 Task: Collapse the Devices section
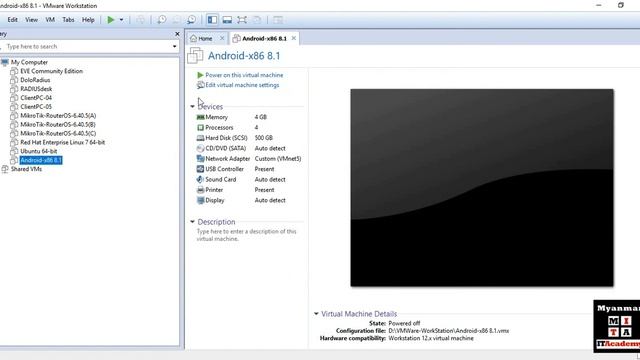[x=192, y=107]
